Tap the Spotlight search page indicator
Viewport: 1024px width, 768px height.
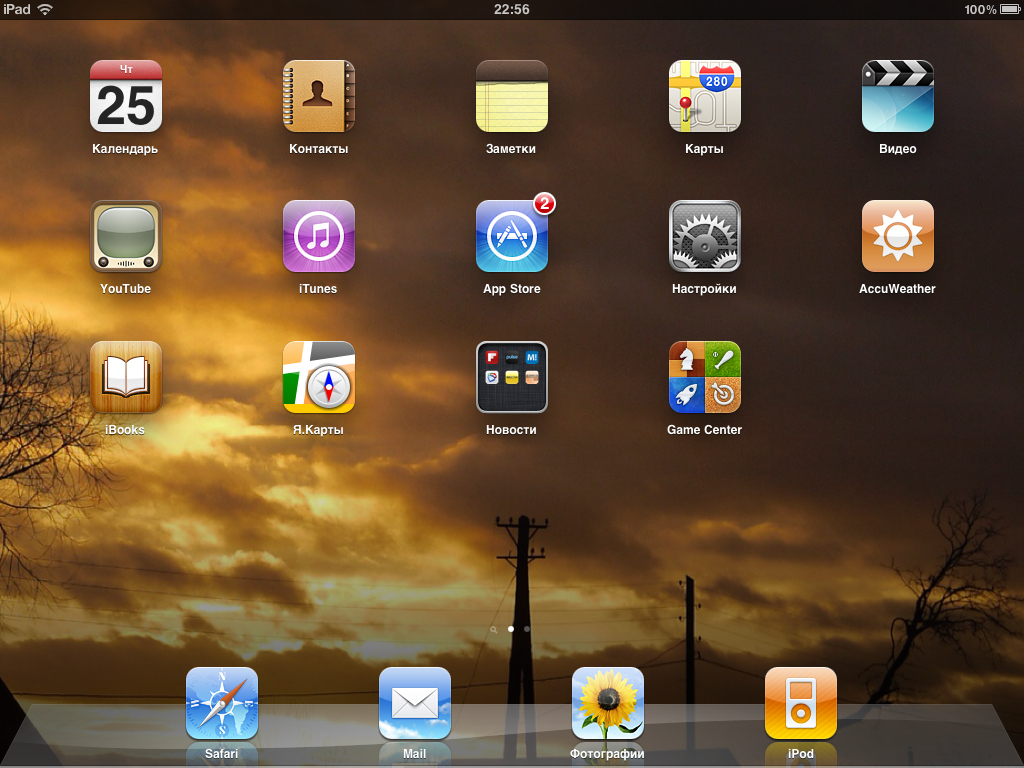coord(494,630)
